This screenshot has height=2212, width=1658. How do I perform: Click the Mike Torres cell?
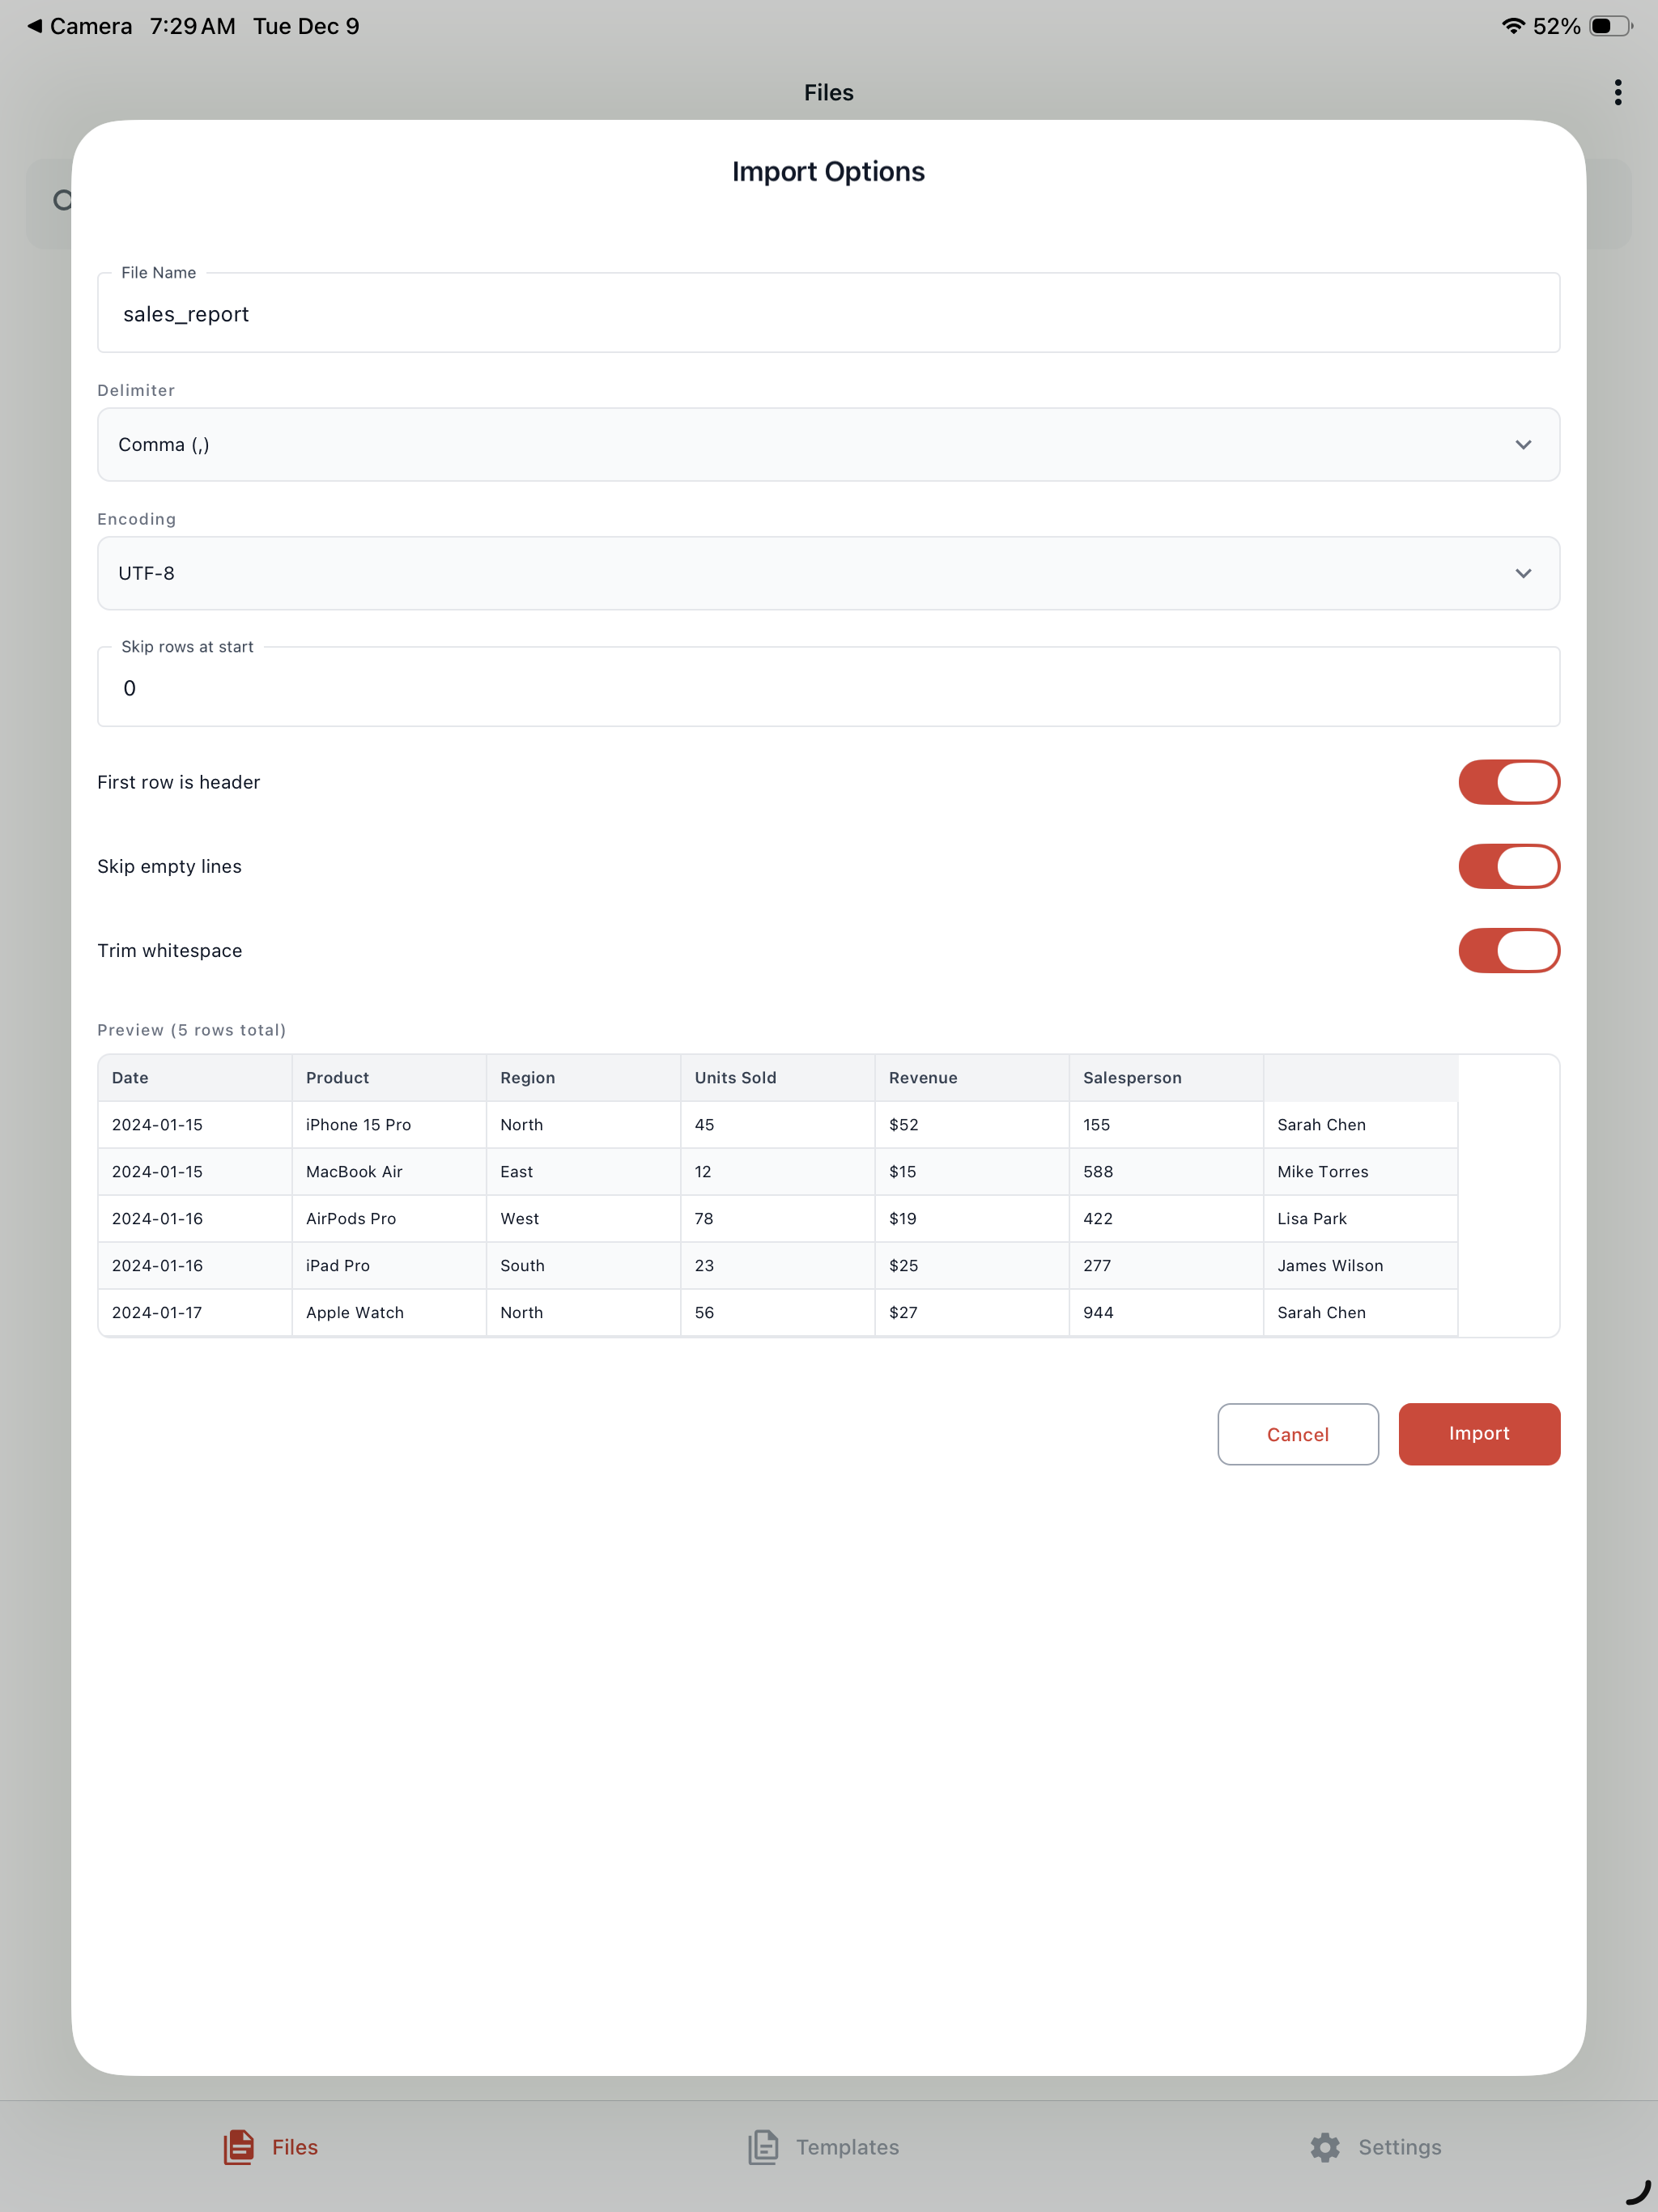click(1360, 1171)
